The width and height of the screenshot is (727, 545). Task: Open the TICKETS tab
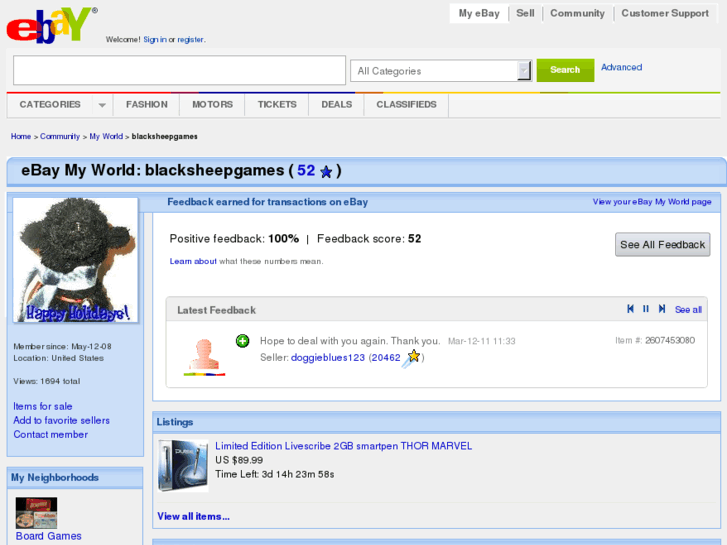(x=277, y=105)
